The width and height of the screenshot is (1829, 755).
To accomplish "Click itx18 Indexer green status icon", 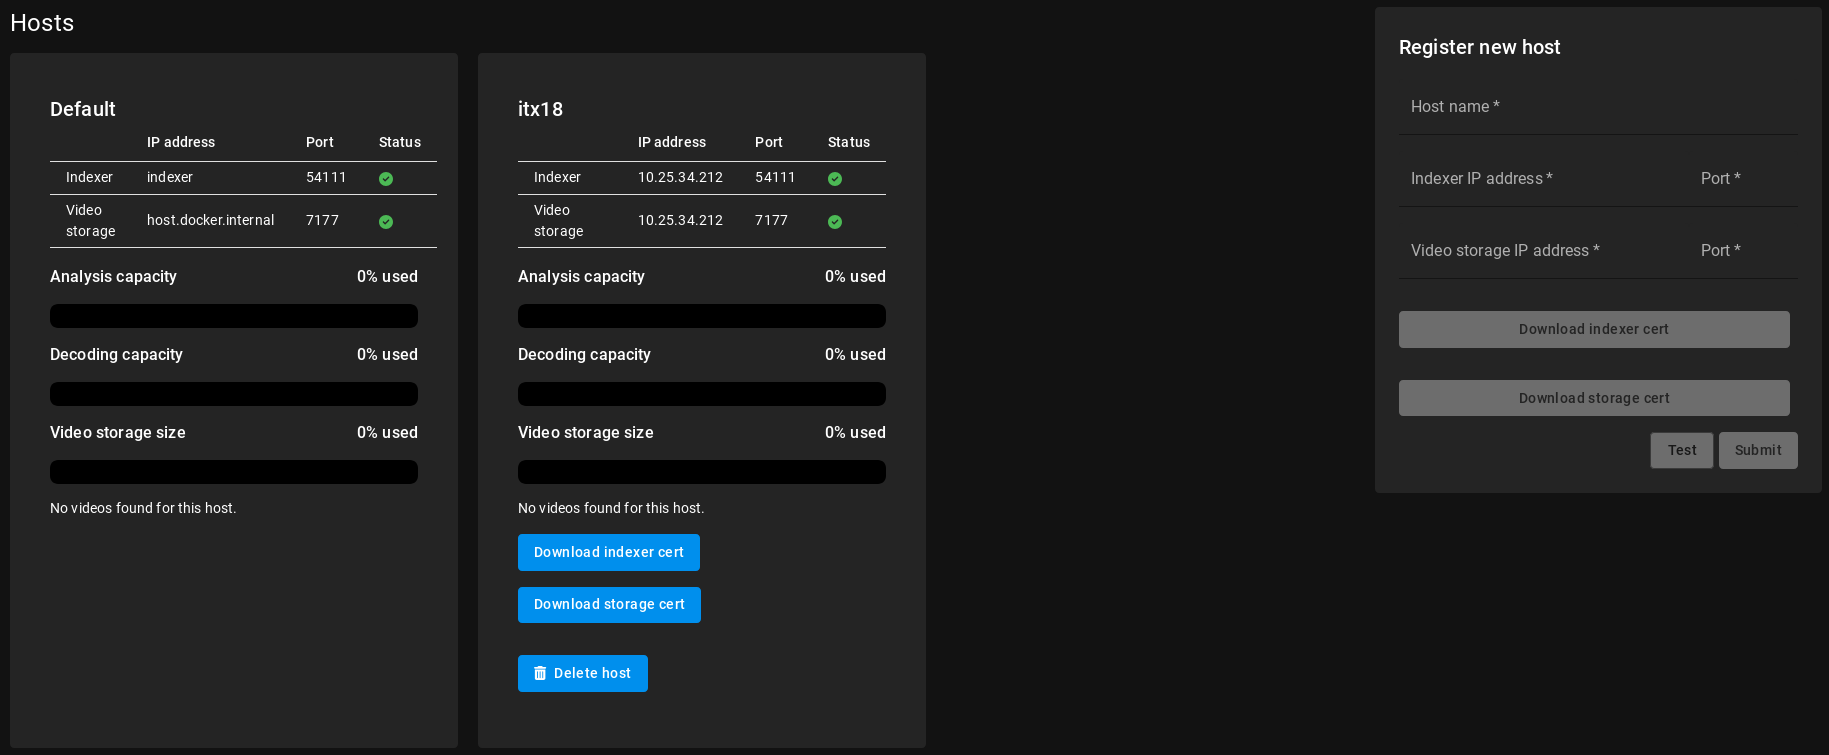I will tap(835, 179).
